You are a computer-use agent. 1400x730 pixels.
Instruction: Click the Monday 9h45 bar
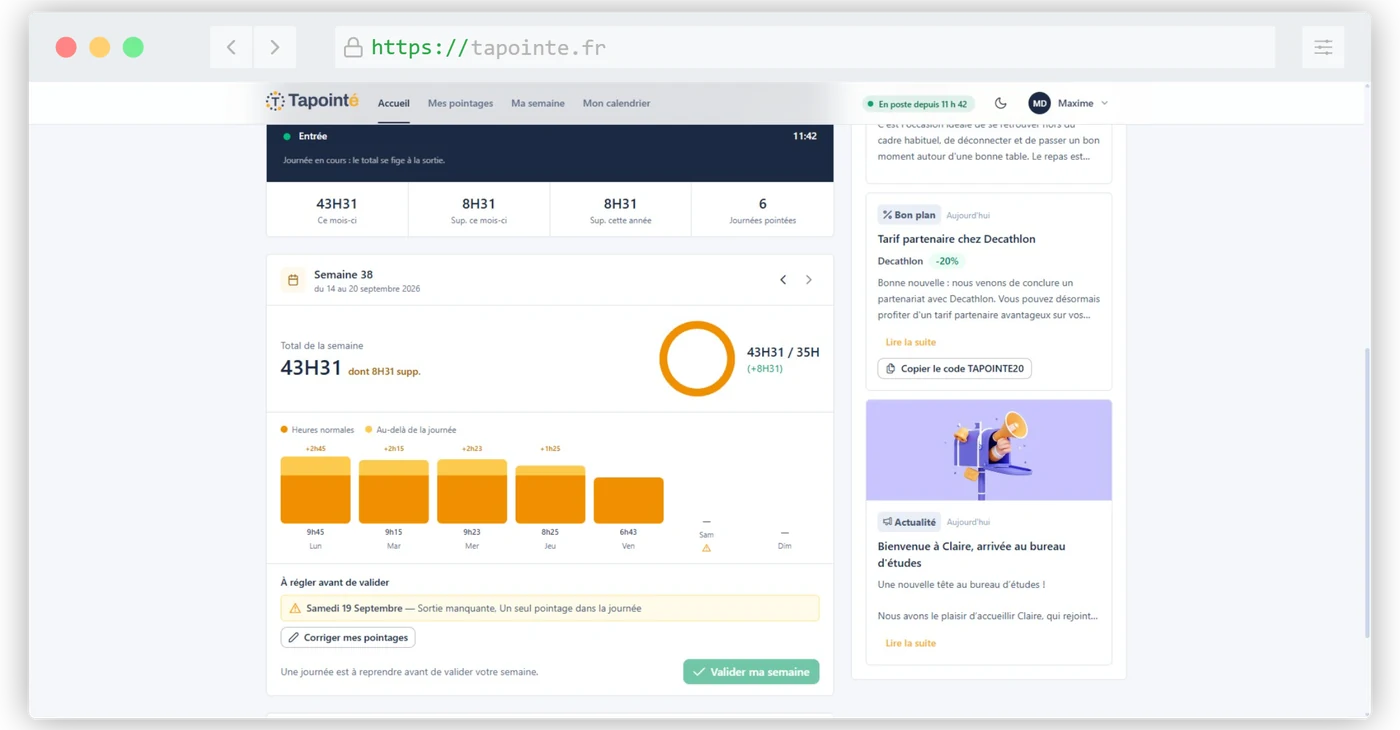pos(315,490)
